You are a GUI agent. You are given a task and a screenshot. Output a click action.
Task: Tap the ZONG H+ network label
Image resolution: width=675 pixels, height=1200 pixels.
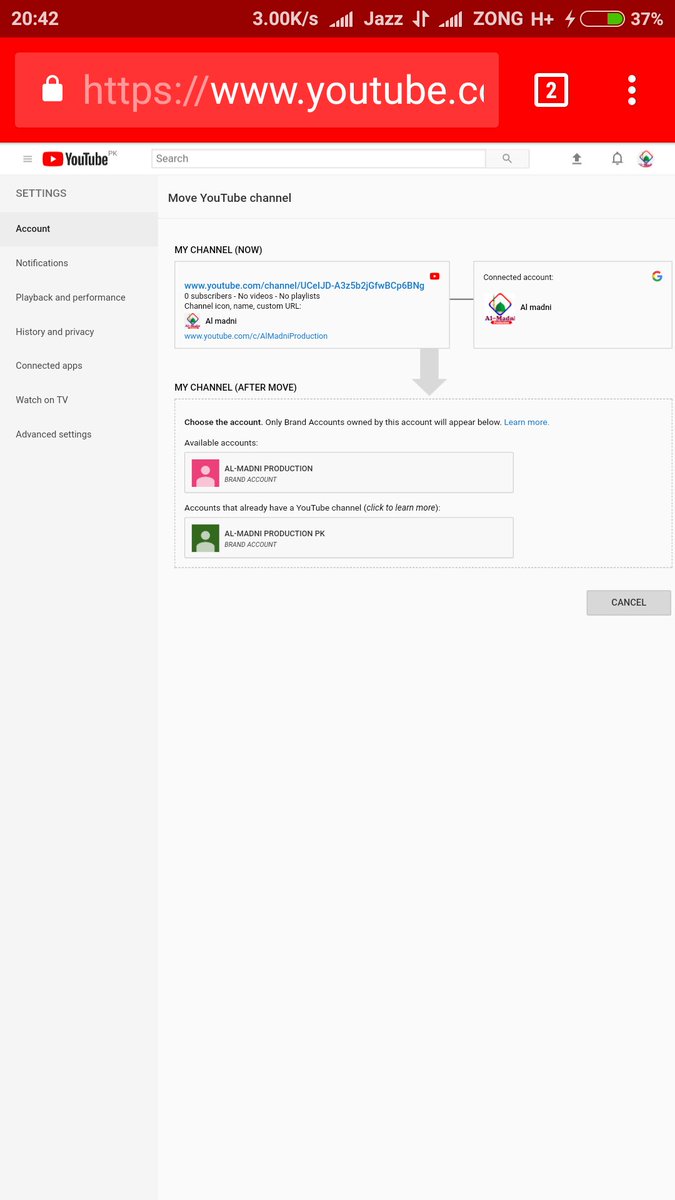pos(513,18)
